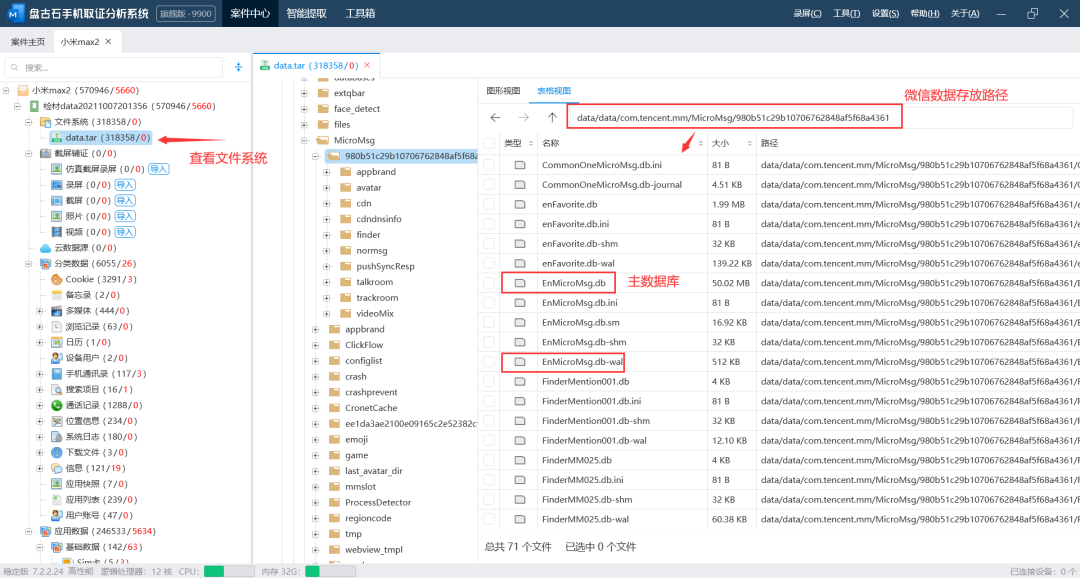Viewport: 1080px width, 578px height.
Task: Select the 应用列表 icon
Action: pyautogui.click(x=57, y=500)
